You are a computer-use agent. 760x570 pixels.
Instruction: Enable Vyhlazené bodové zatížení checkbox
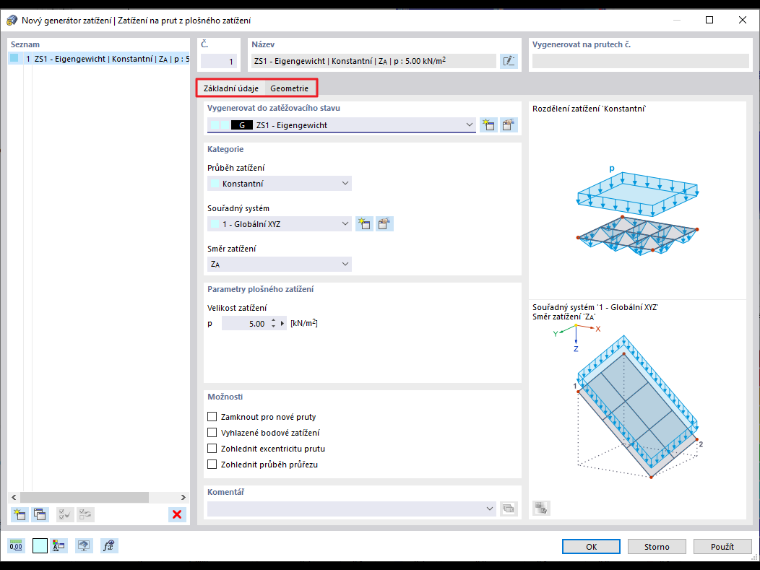pyautogui.click(x=212, y=432)
